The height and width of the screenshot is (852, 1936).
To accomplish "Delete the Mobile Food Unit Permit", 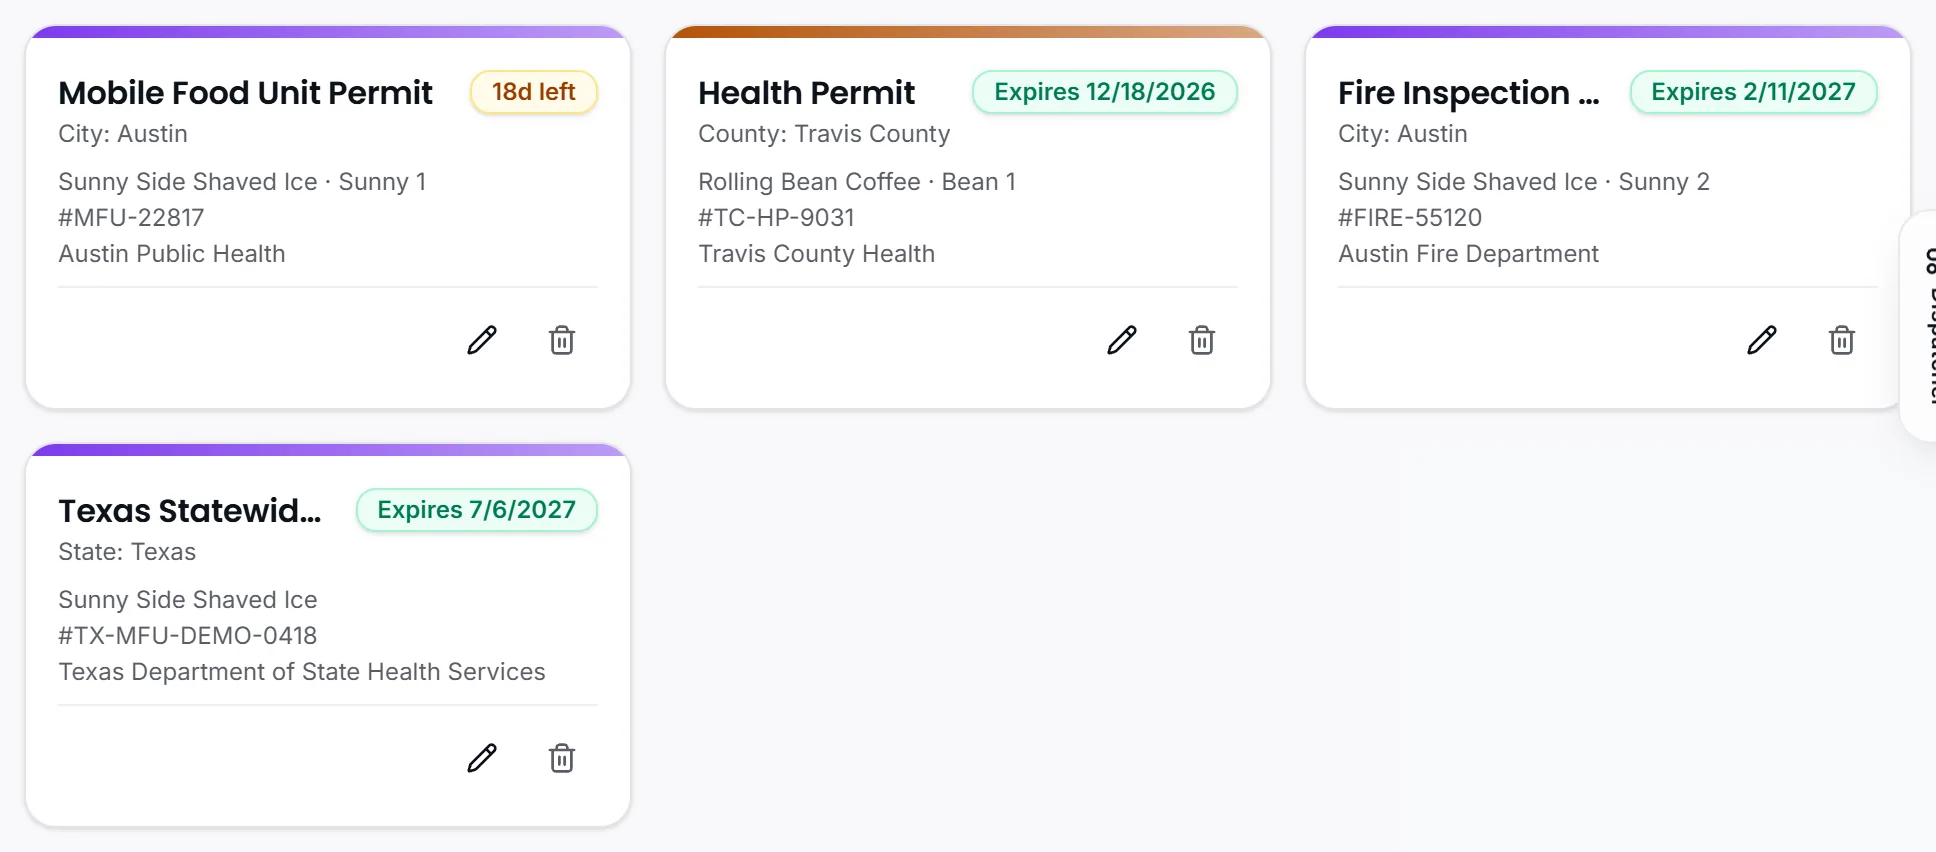I will [x=562, y=340].
